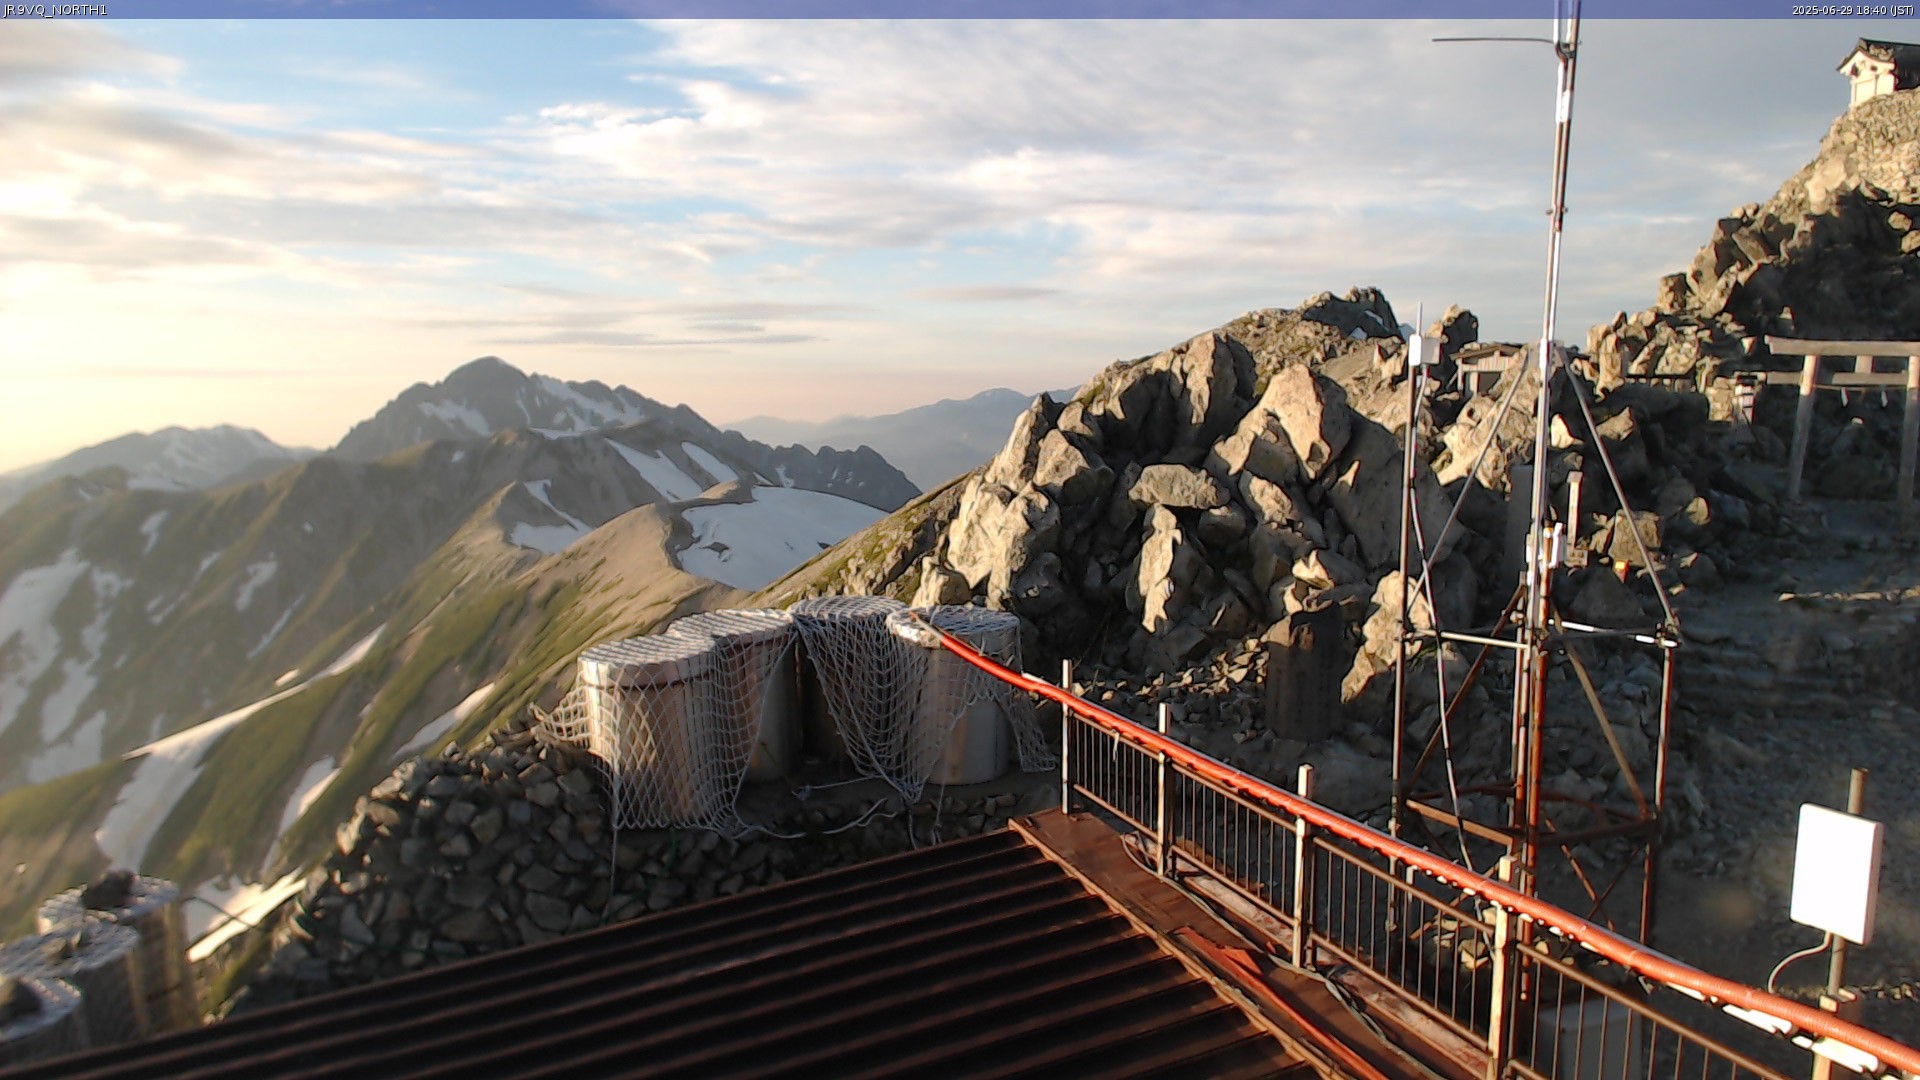Click the 2025-06-29 18:40 (JST) timestamp
Viewport: 1920px width, 1080px height.
coord(1853,10)
